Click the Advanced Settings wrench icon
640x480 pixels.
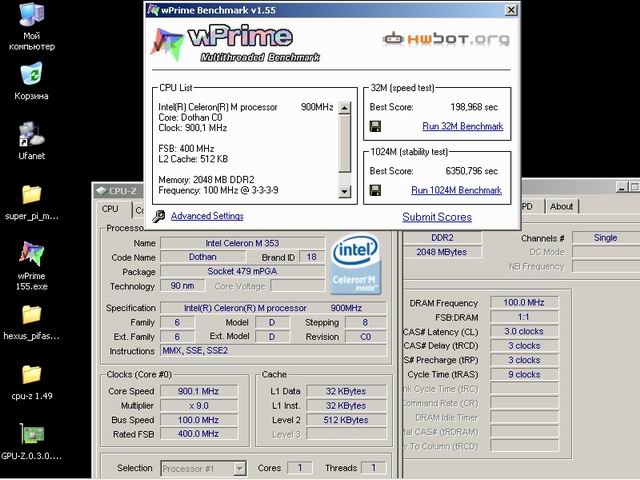(158, 216)
